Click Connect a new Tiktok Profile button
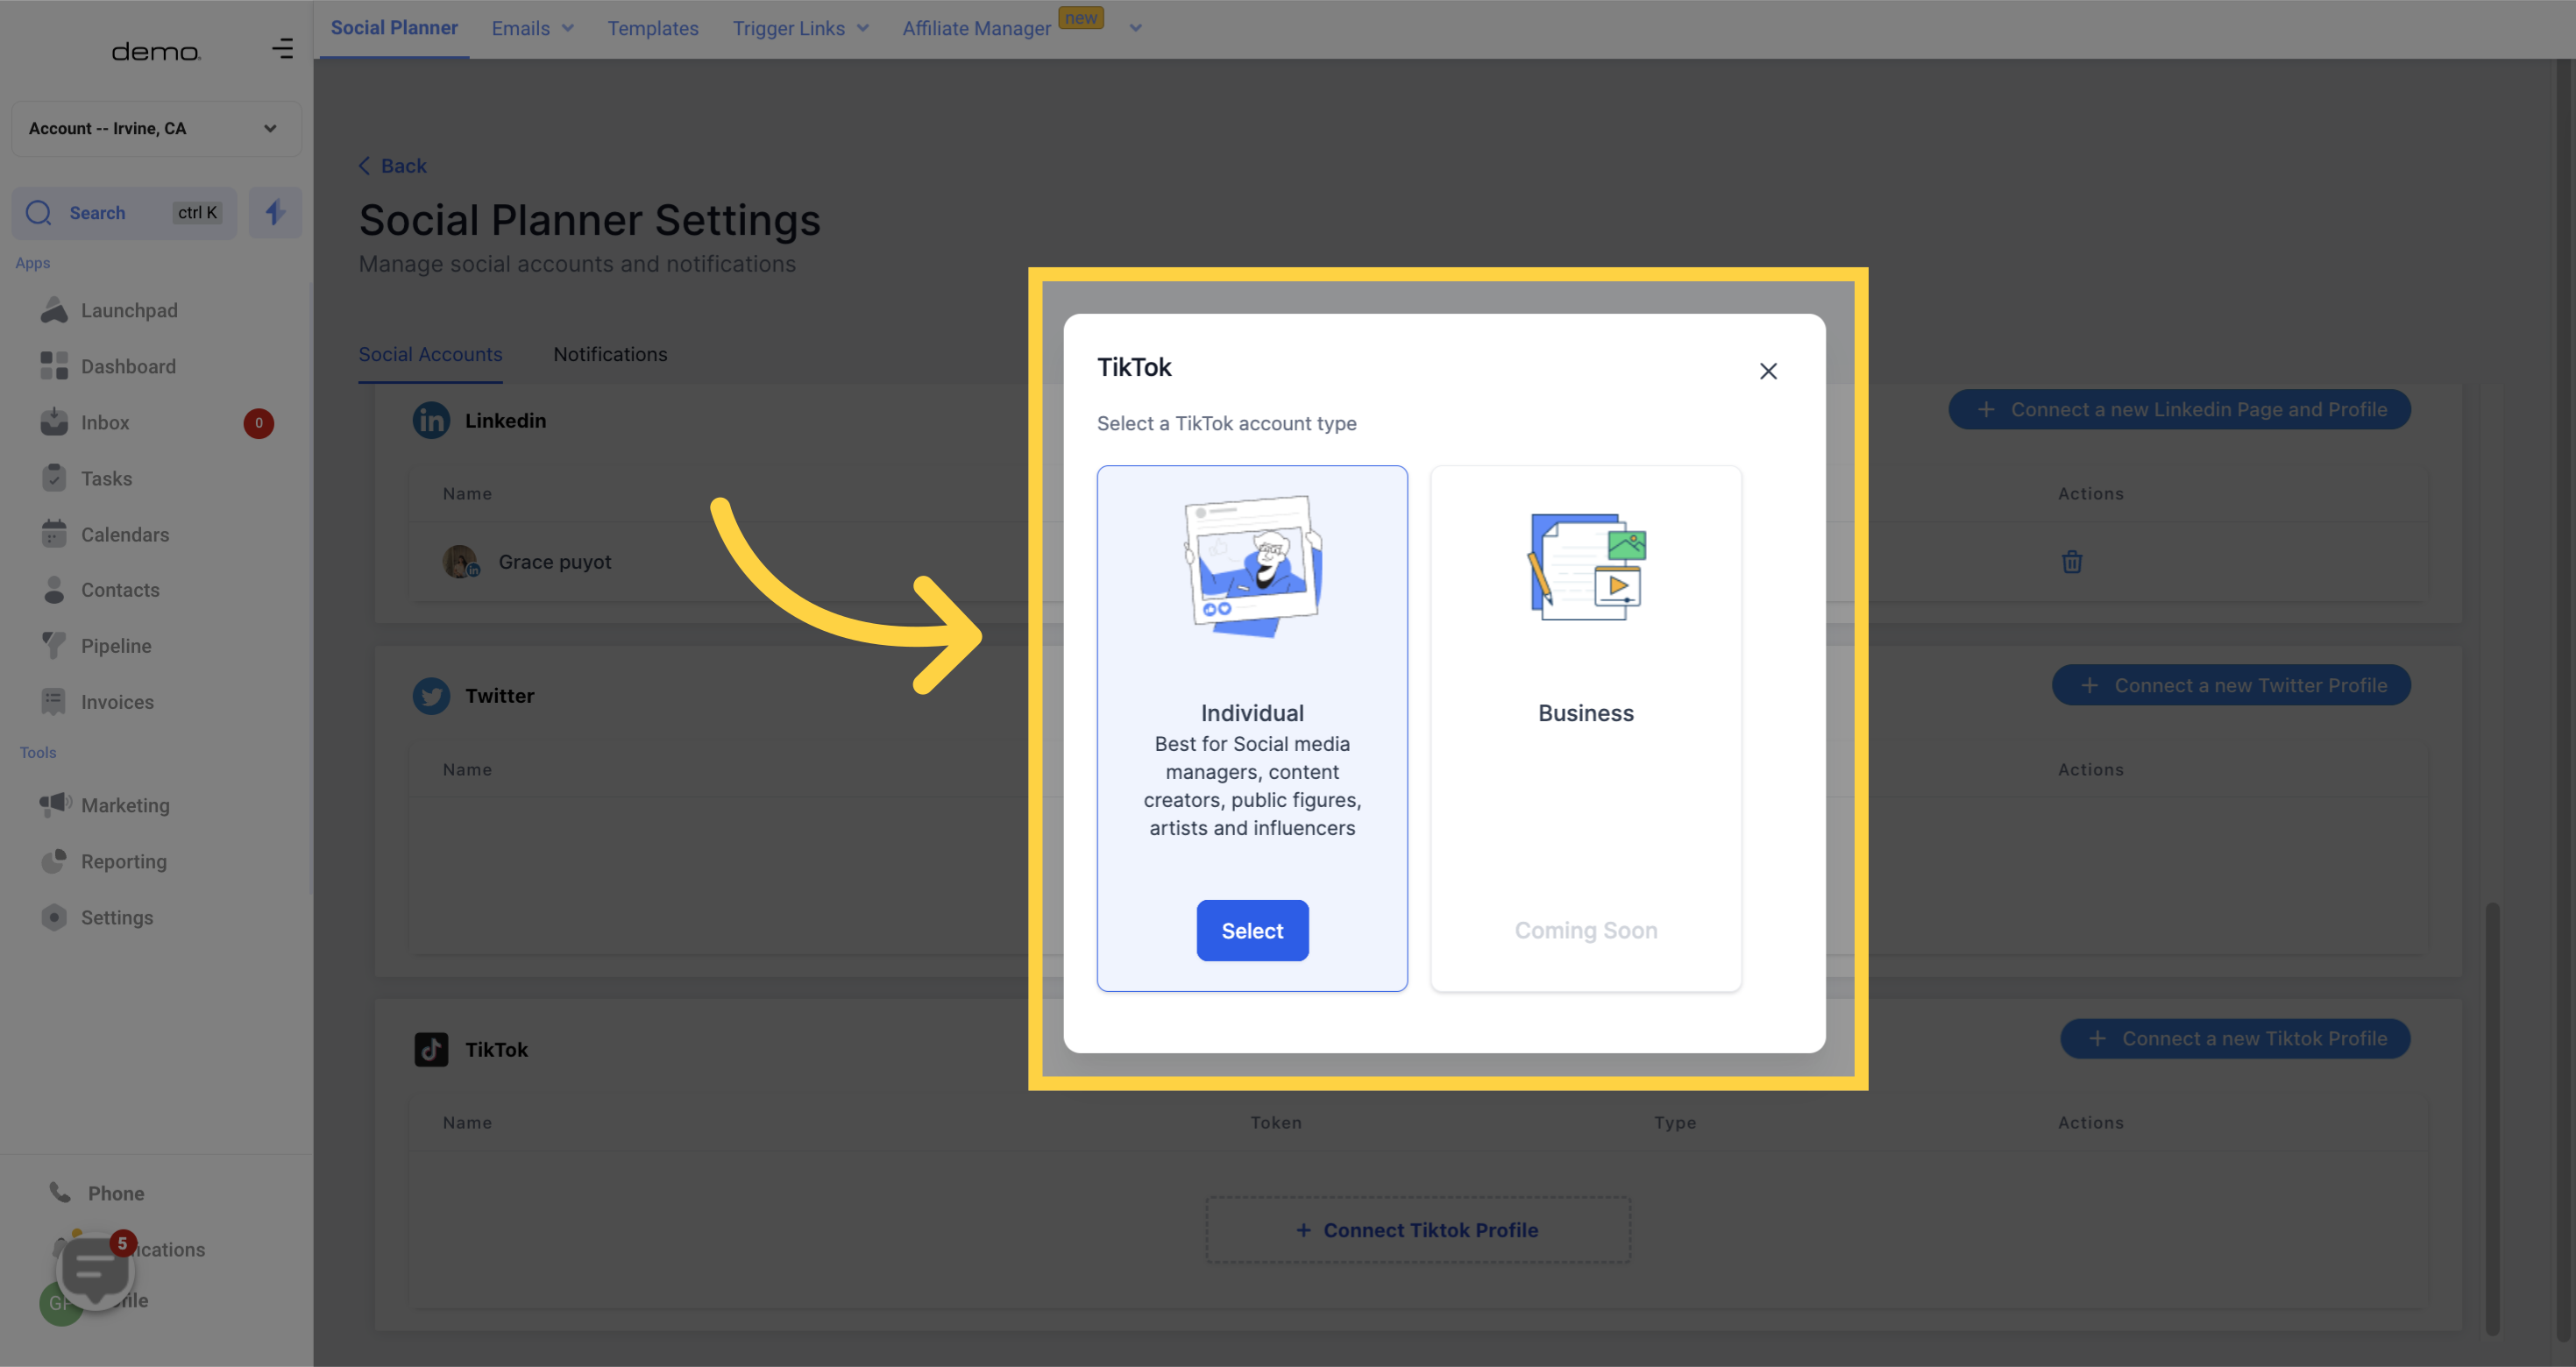The height and width of the screenshot is (1367, 2576). click(x=2235, y=1038)
